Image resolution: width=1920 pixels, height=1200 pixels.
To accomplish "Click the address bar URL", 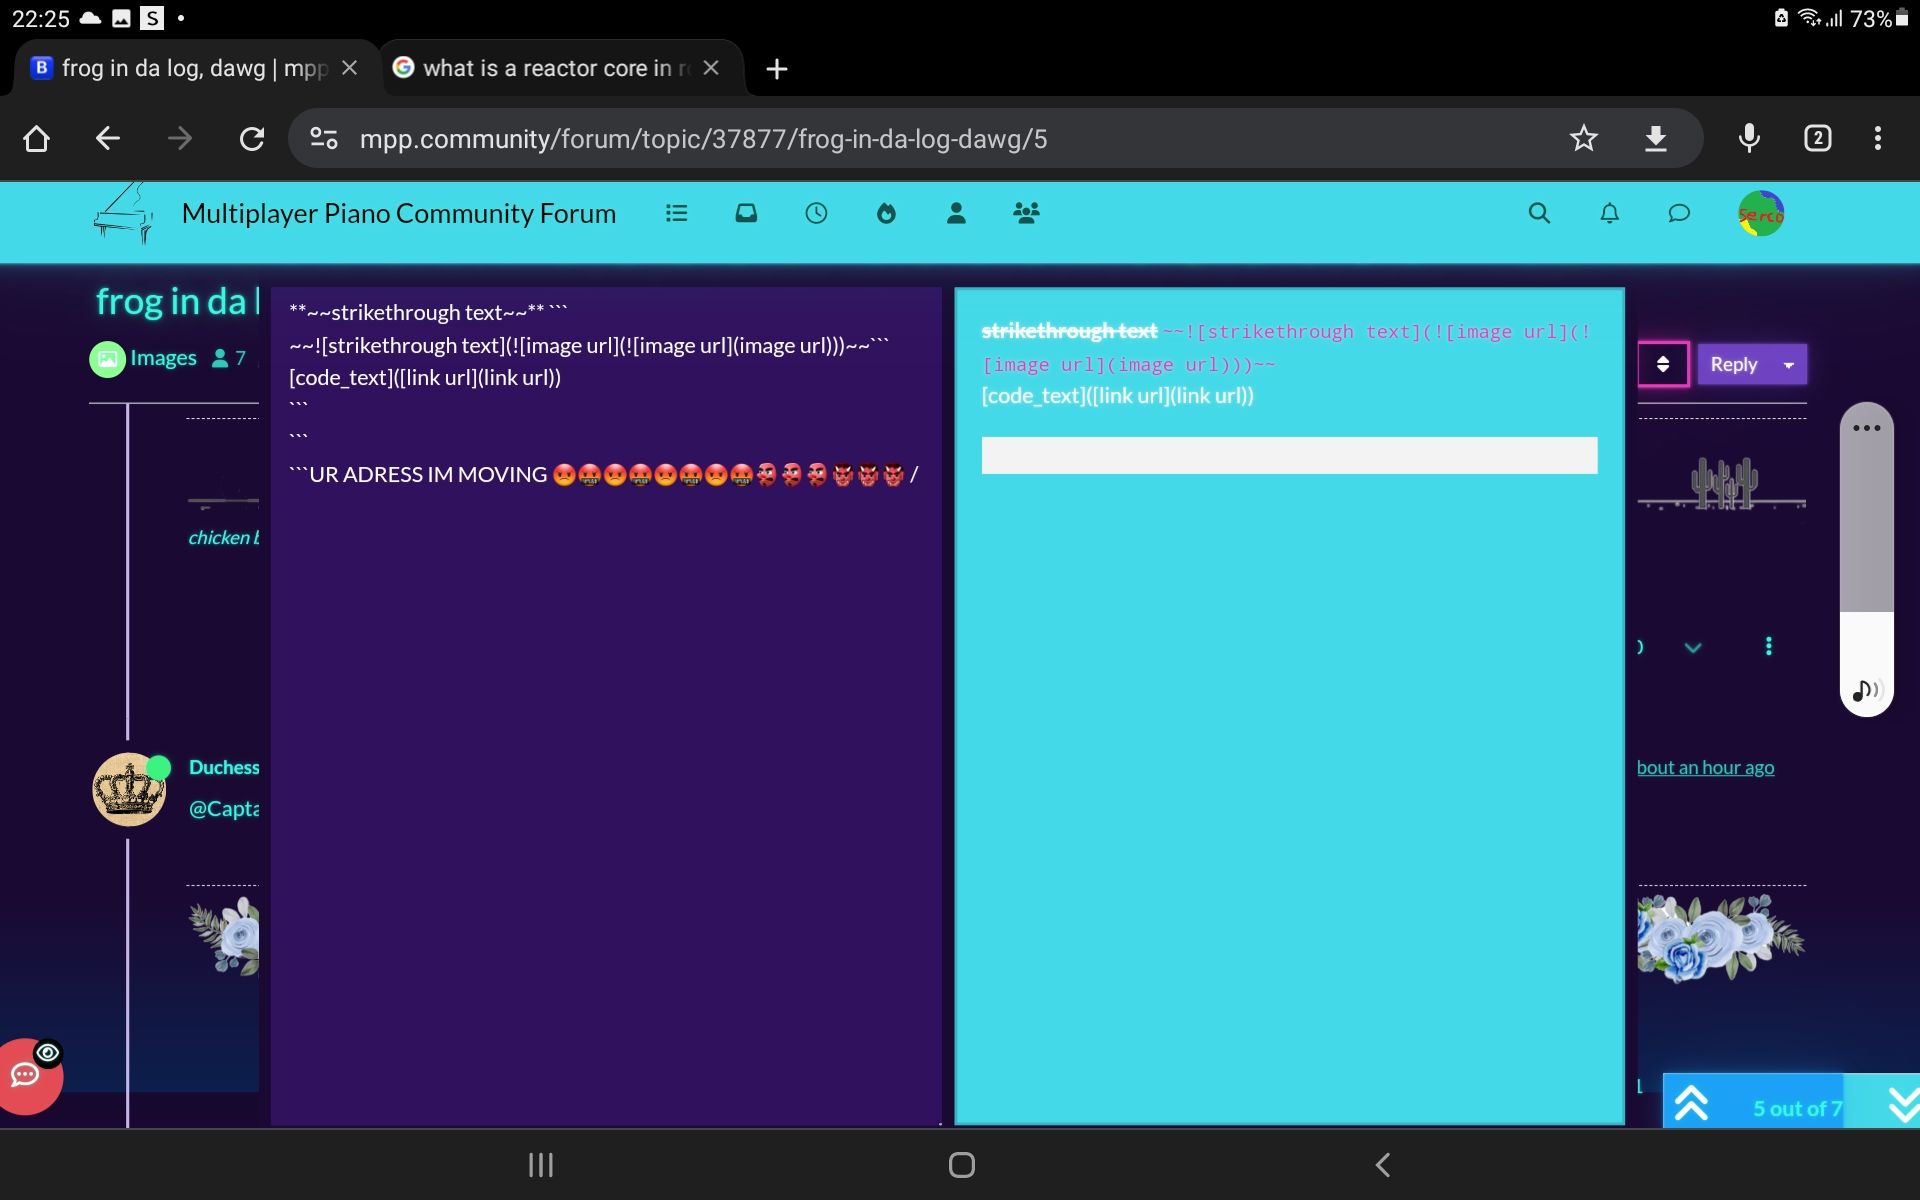I will tap(703, 139).
